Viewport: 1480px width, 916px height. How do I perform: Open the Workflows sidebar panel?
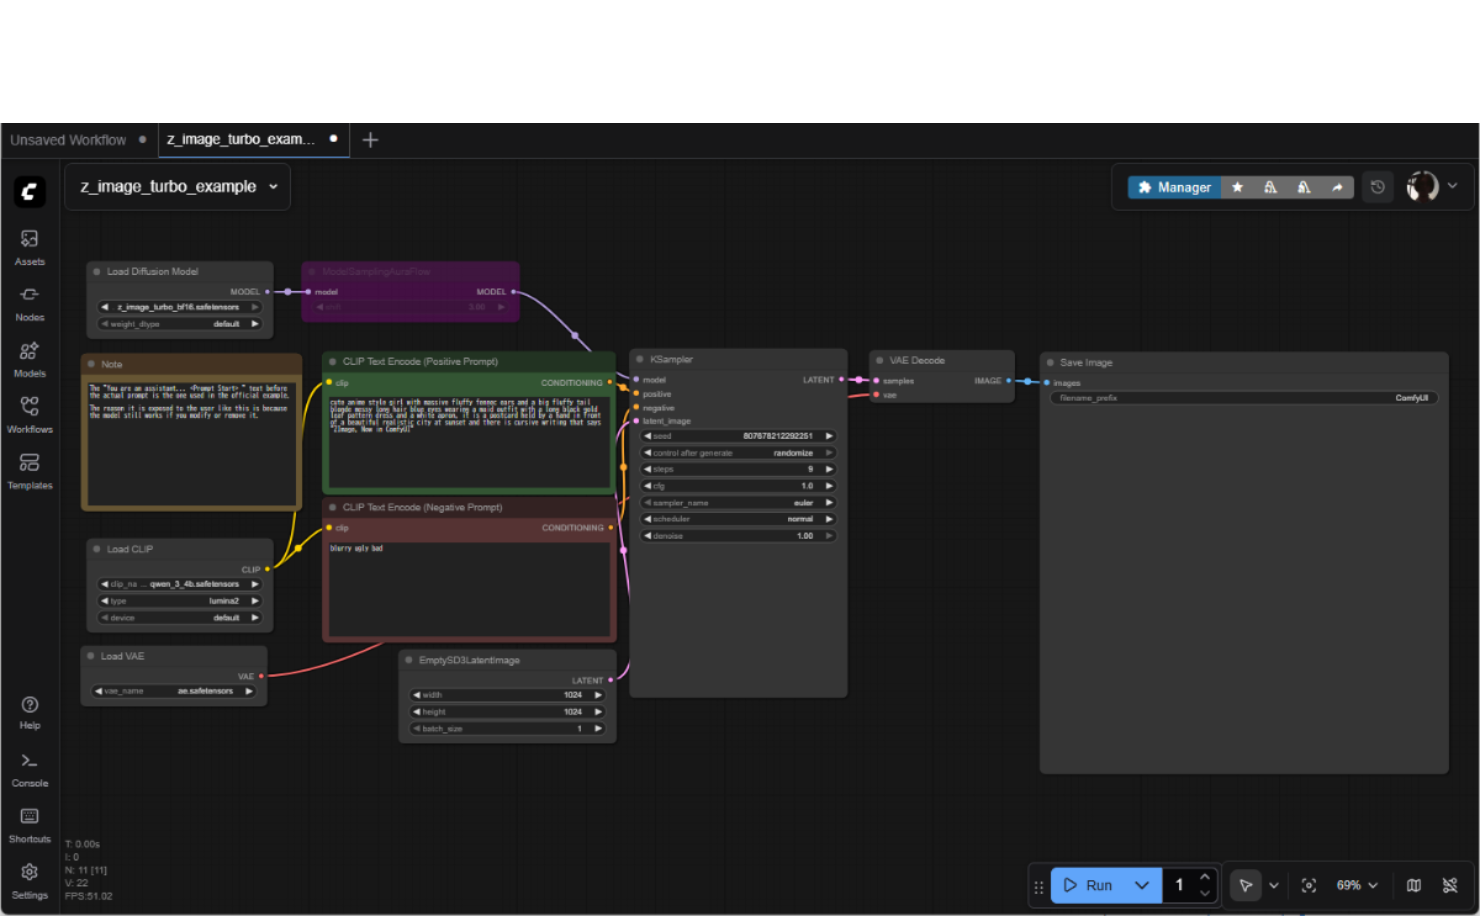pyautogui.click(x=29, y=414)
